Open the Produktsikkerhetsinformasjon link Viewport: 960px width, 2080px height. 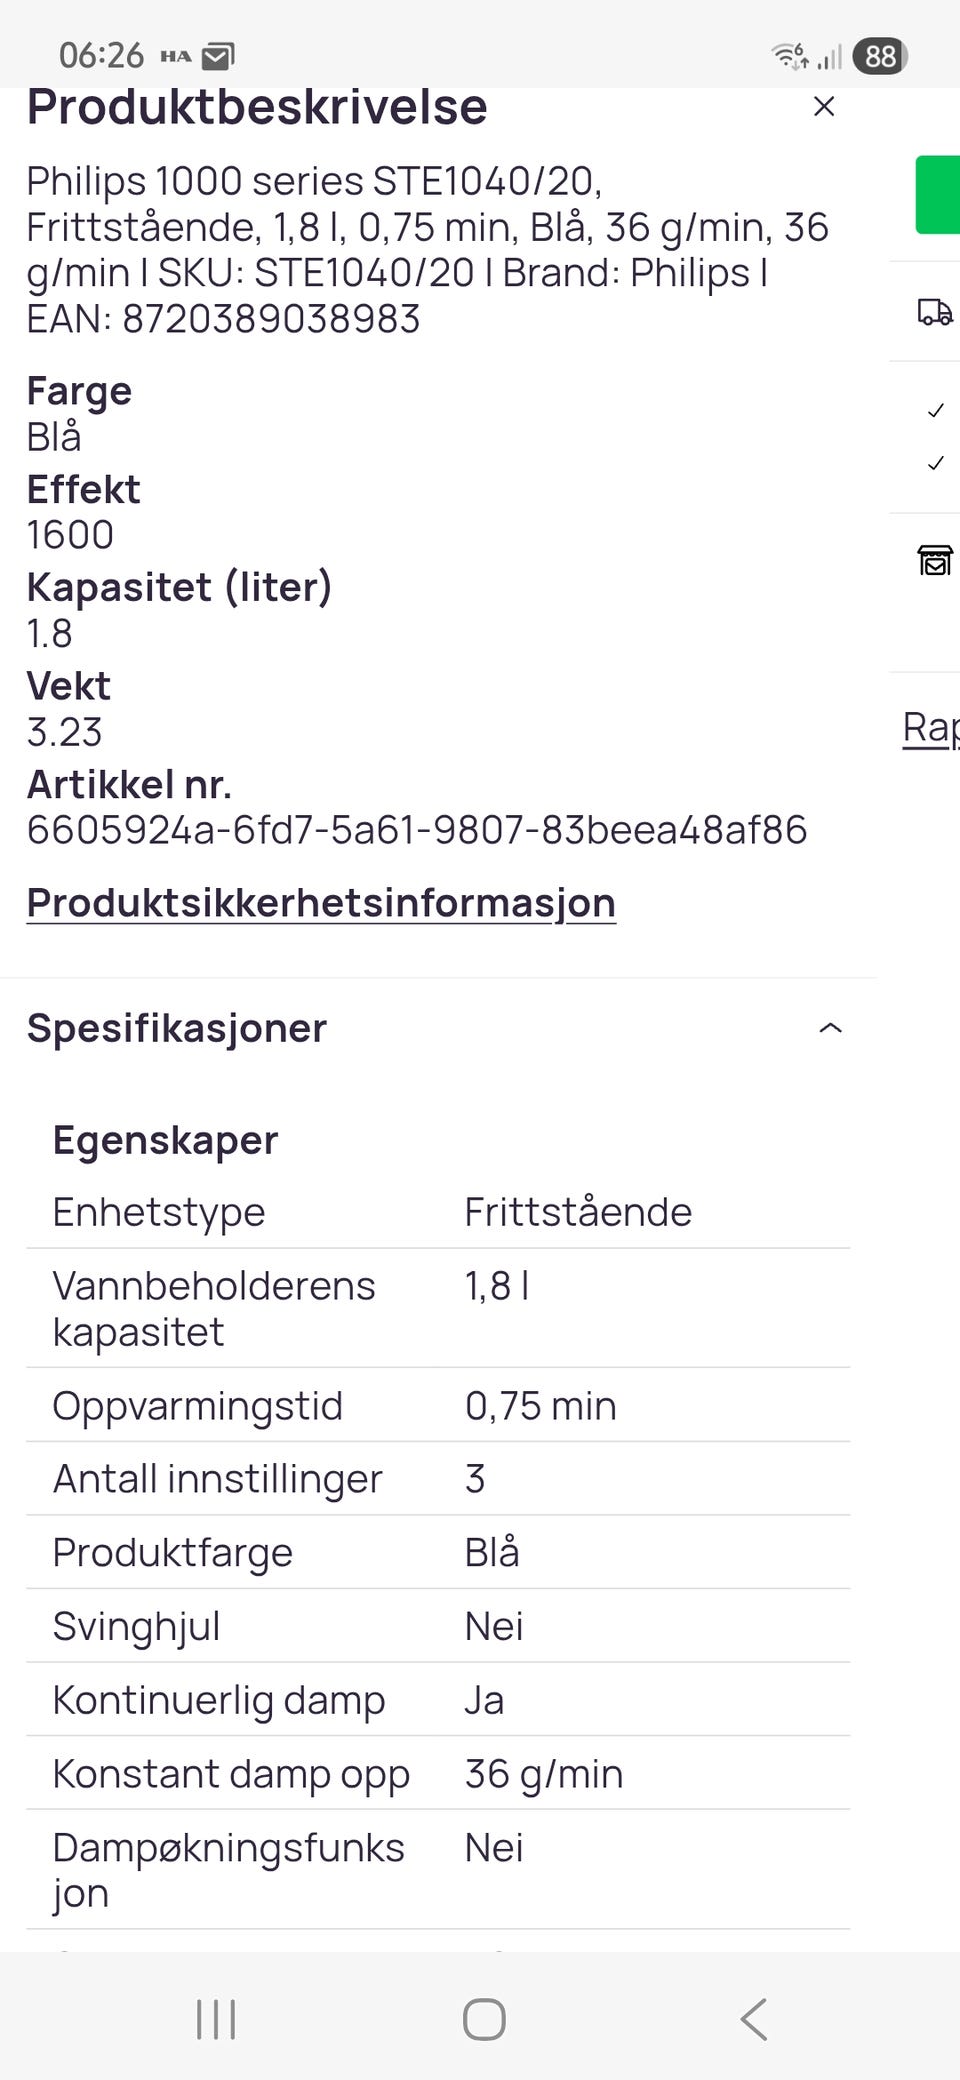pos(321,903)
